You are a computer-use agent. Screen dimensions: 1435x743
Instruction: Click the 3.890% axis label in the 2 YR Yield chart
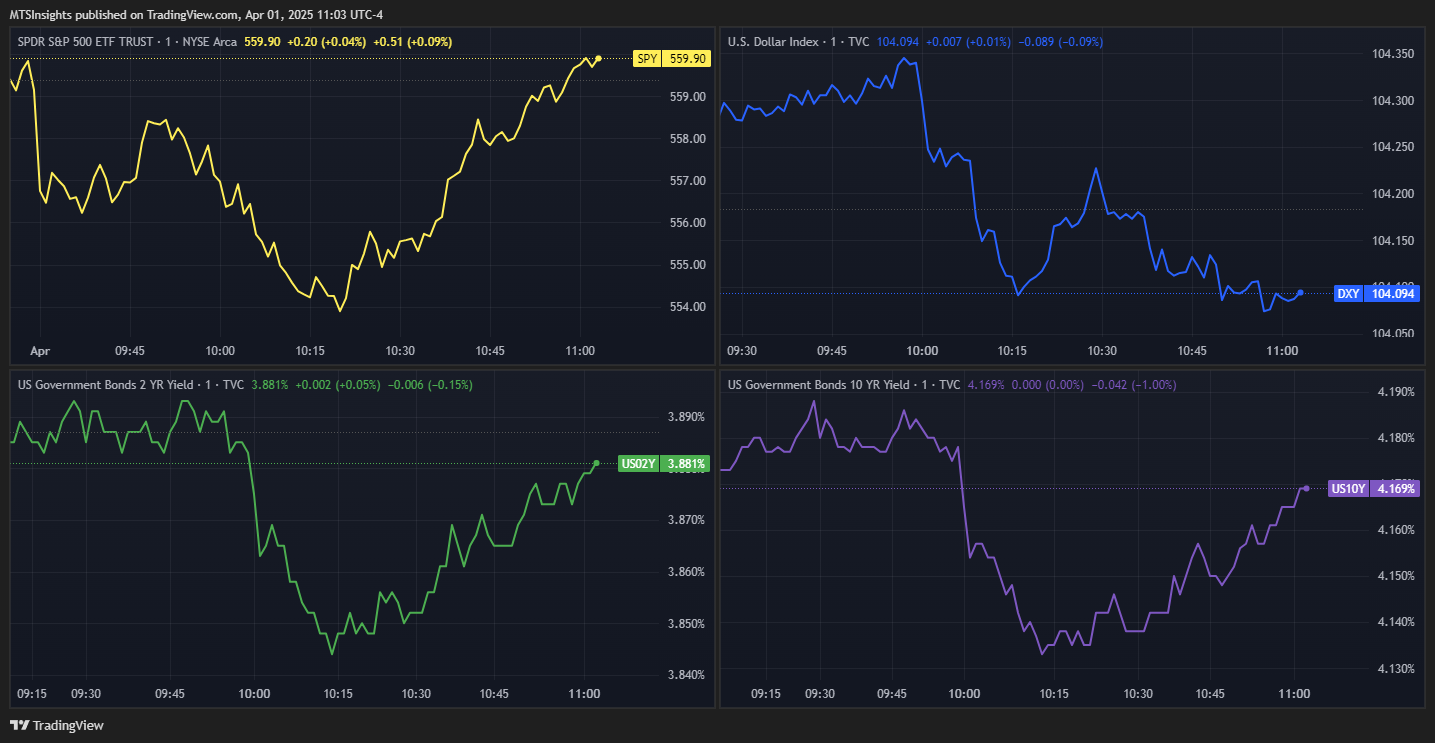coord(685,417)
